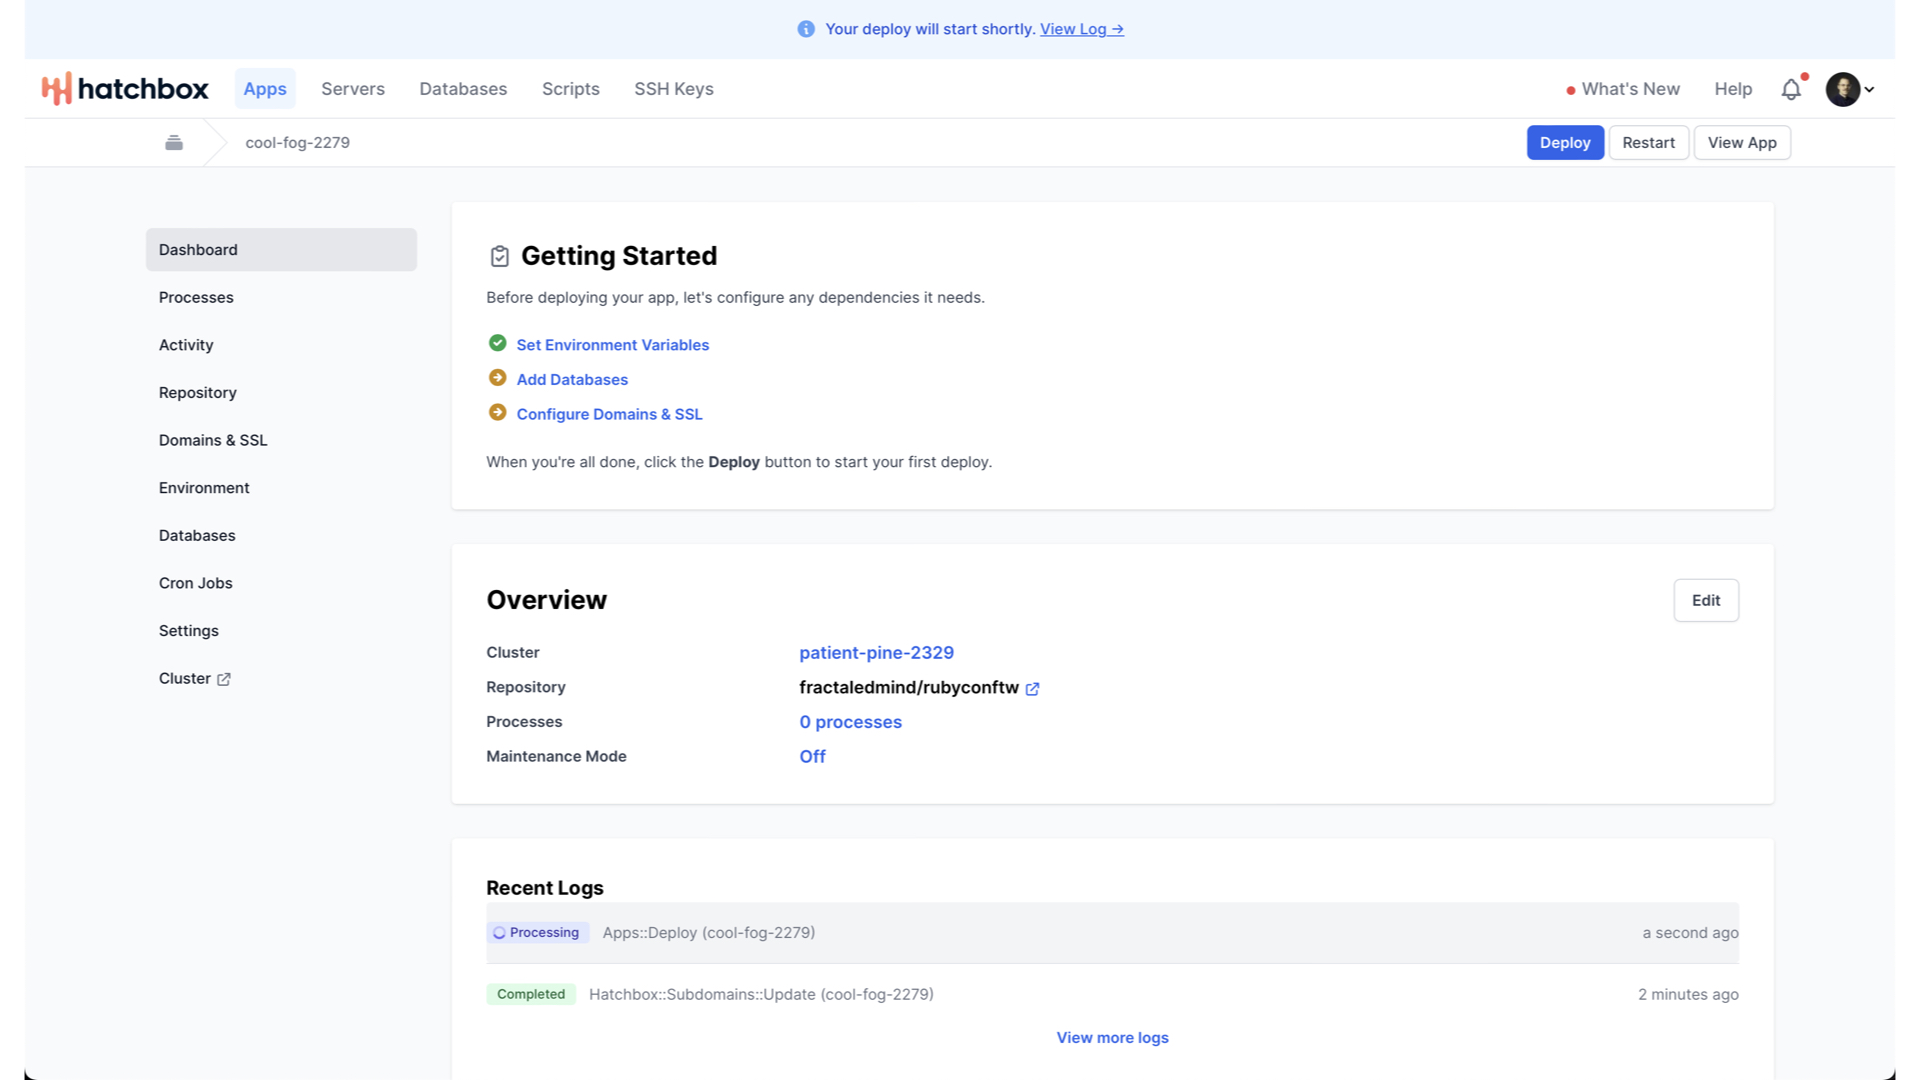The image size is (1920, 1080).
Task: Open the user avatar dropdown menu
Action: click(1850, 89)
